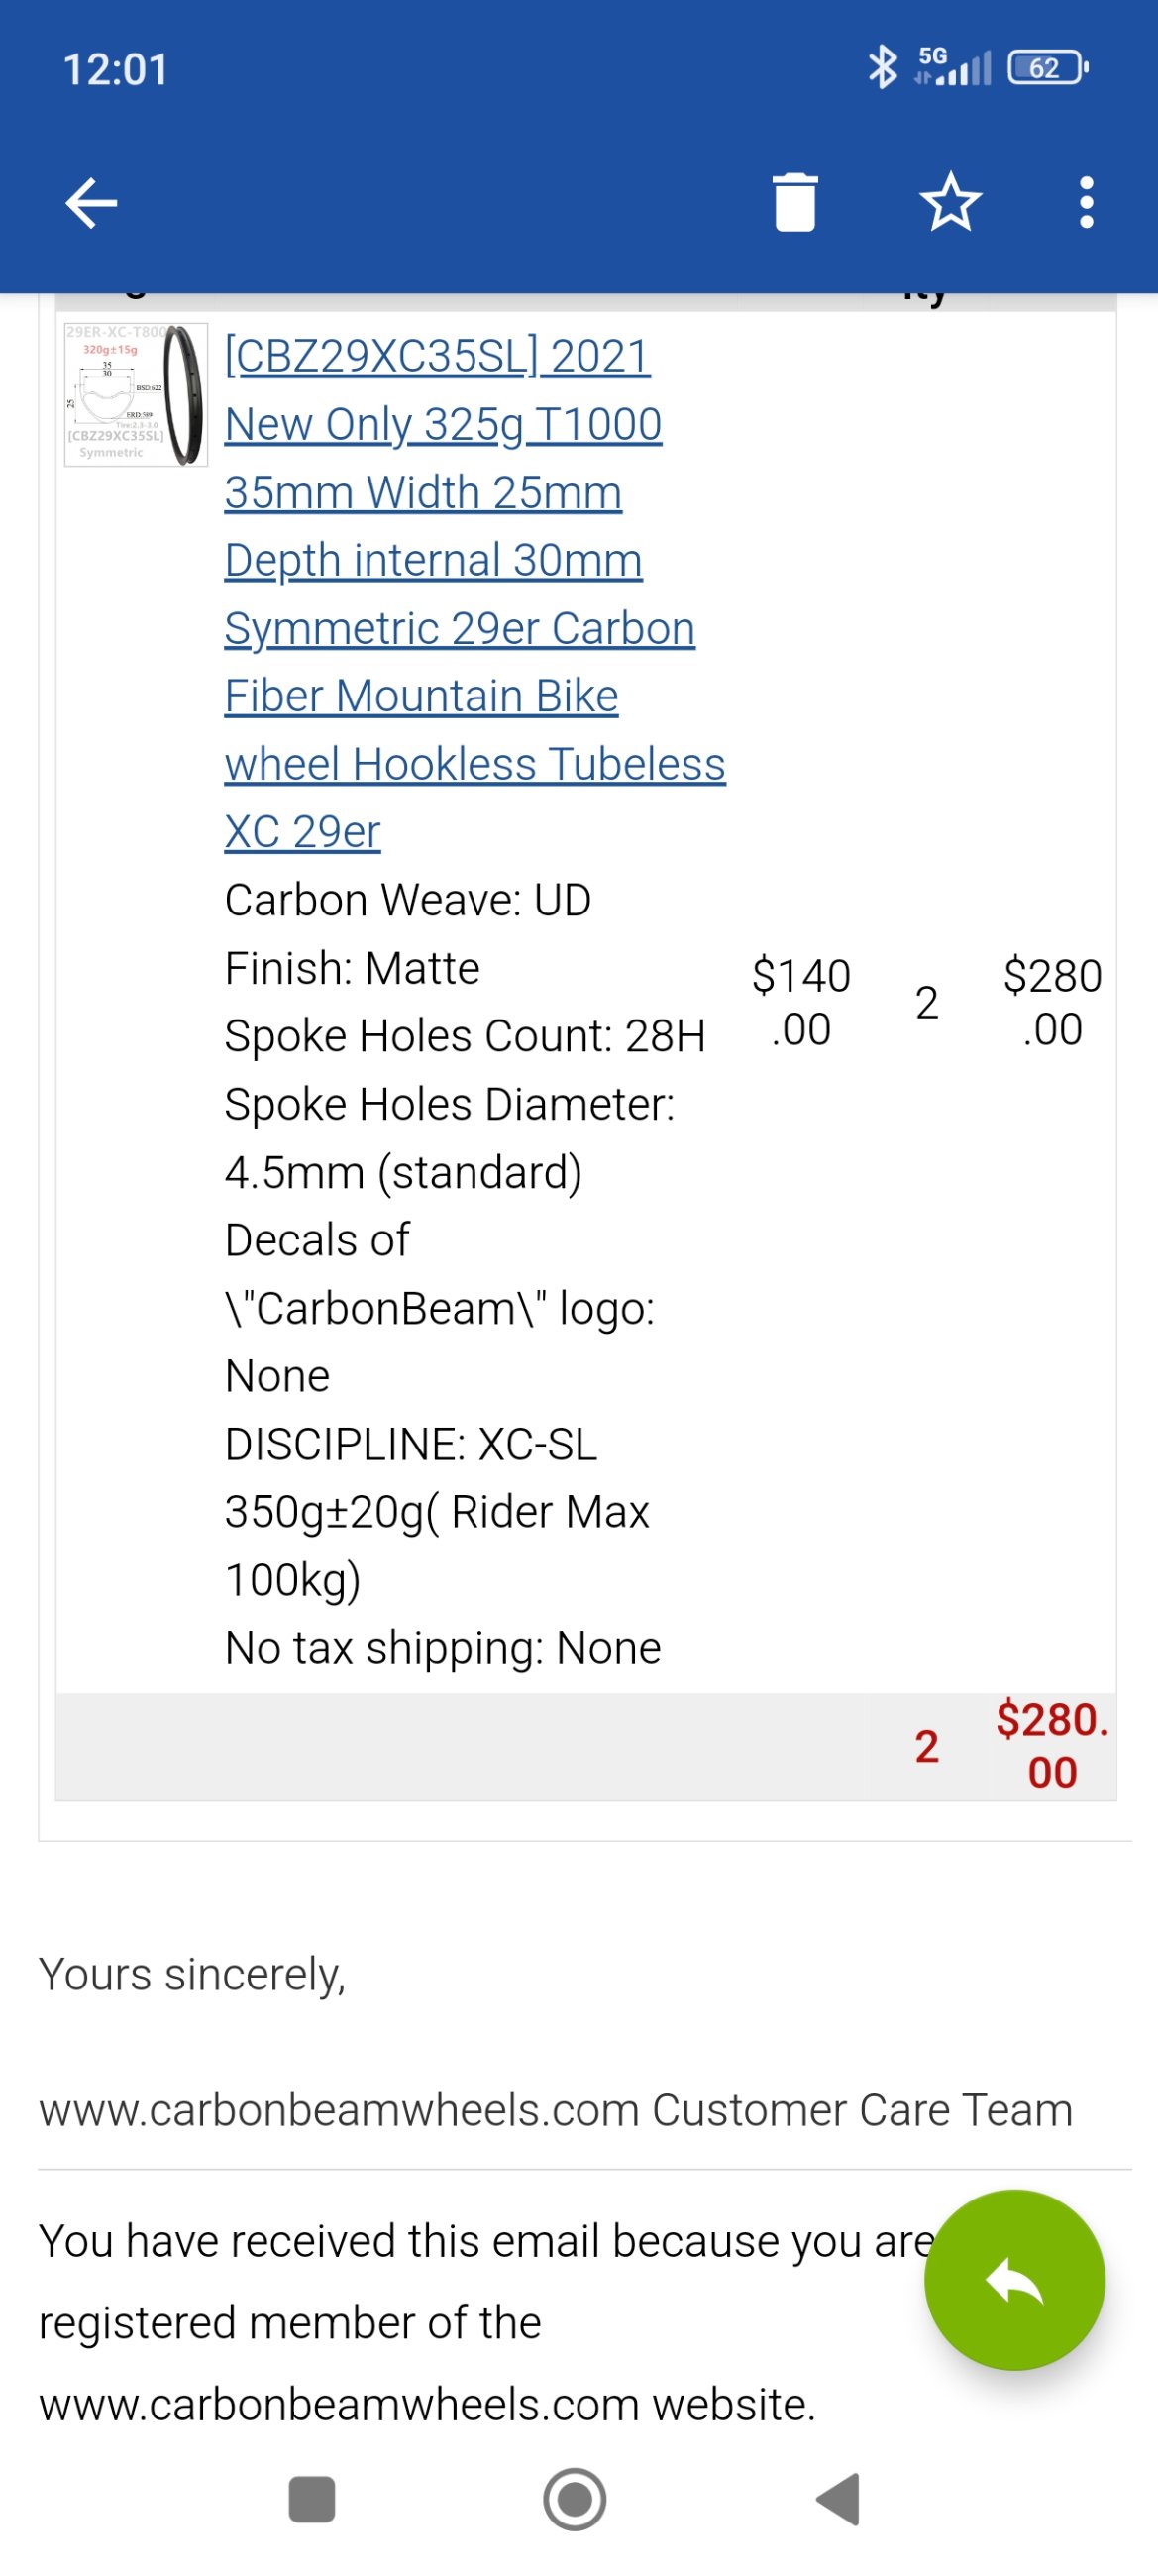The image size is (1158, 2576).
Task: Tap the carbonbeamwheels.com website footer text
Action: coord(427,2403)
